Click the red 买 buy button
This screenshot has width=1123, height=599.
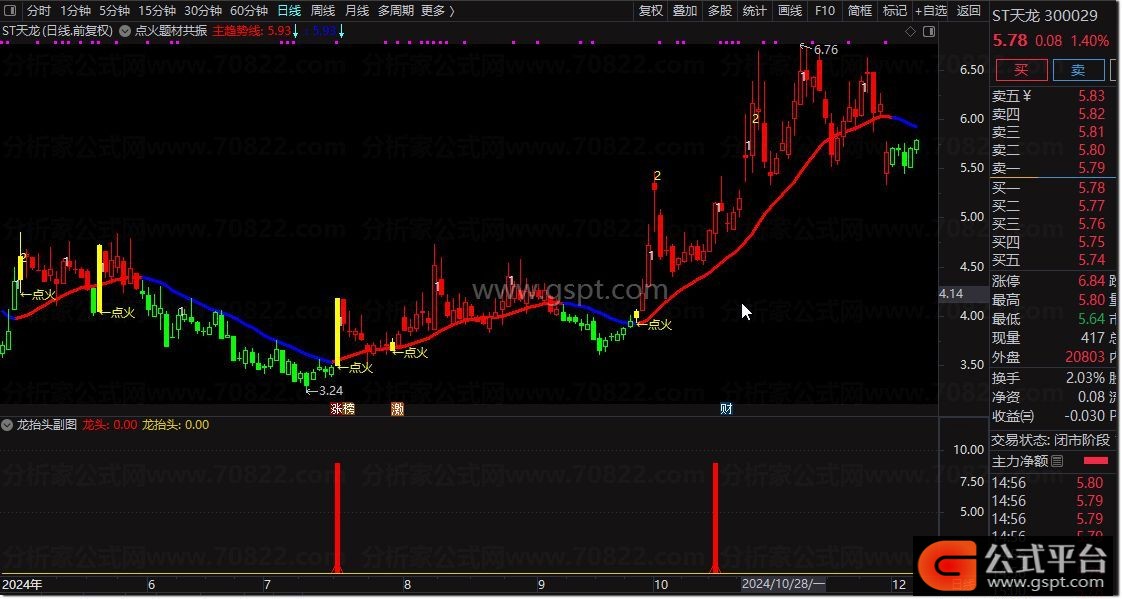tap(1021, 70)
